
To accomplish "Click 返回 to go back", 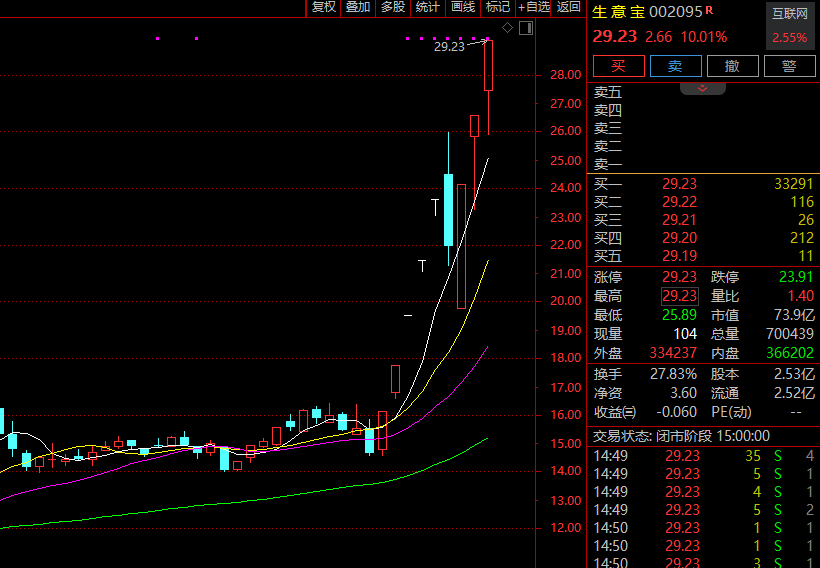I will (568, 7).
